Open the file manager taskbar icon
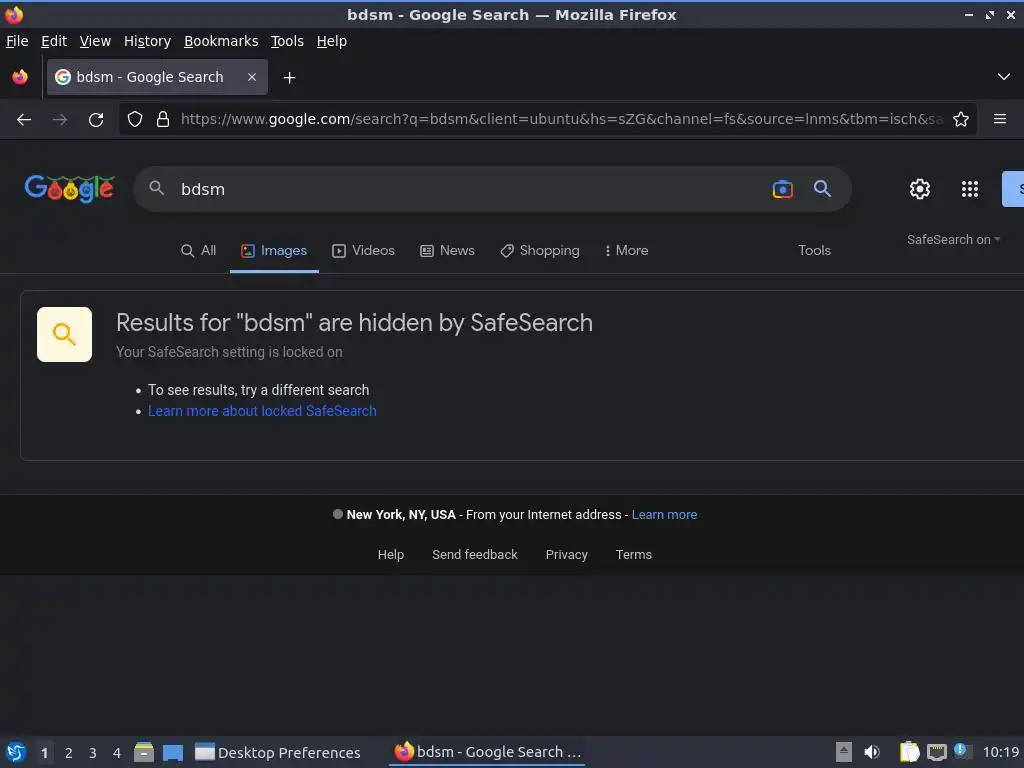 click(x=144, y=752)
